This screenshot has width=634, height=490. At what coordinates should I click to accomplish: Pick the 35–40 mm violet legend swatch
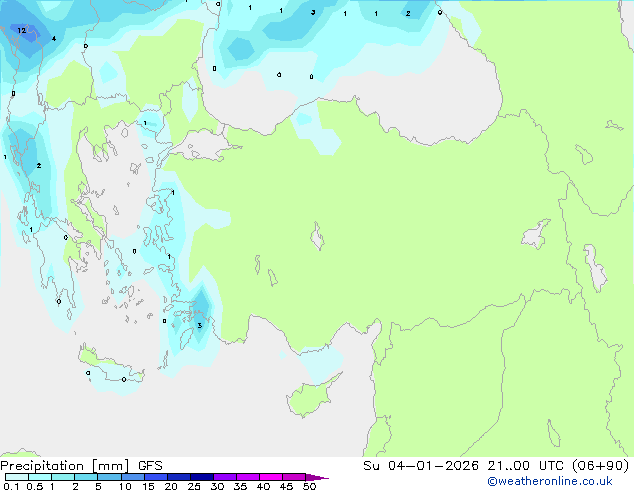[x=248, y=477]
